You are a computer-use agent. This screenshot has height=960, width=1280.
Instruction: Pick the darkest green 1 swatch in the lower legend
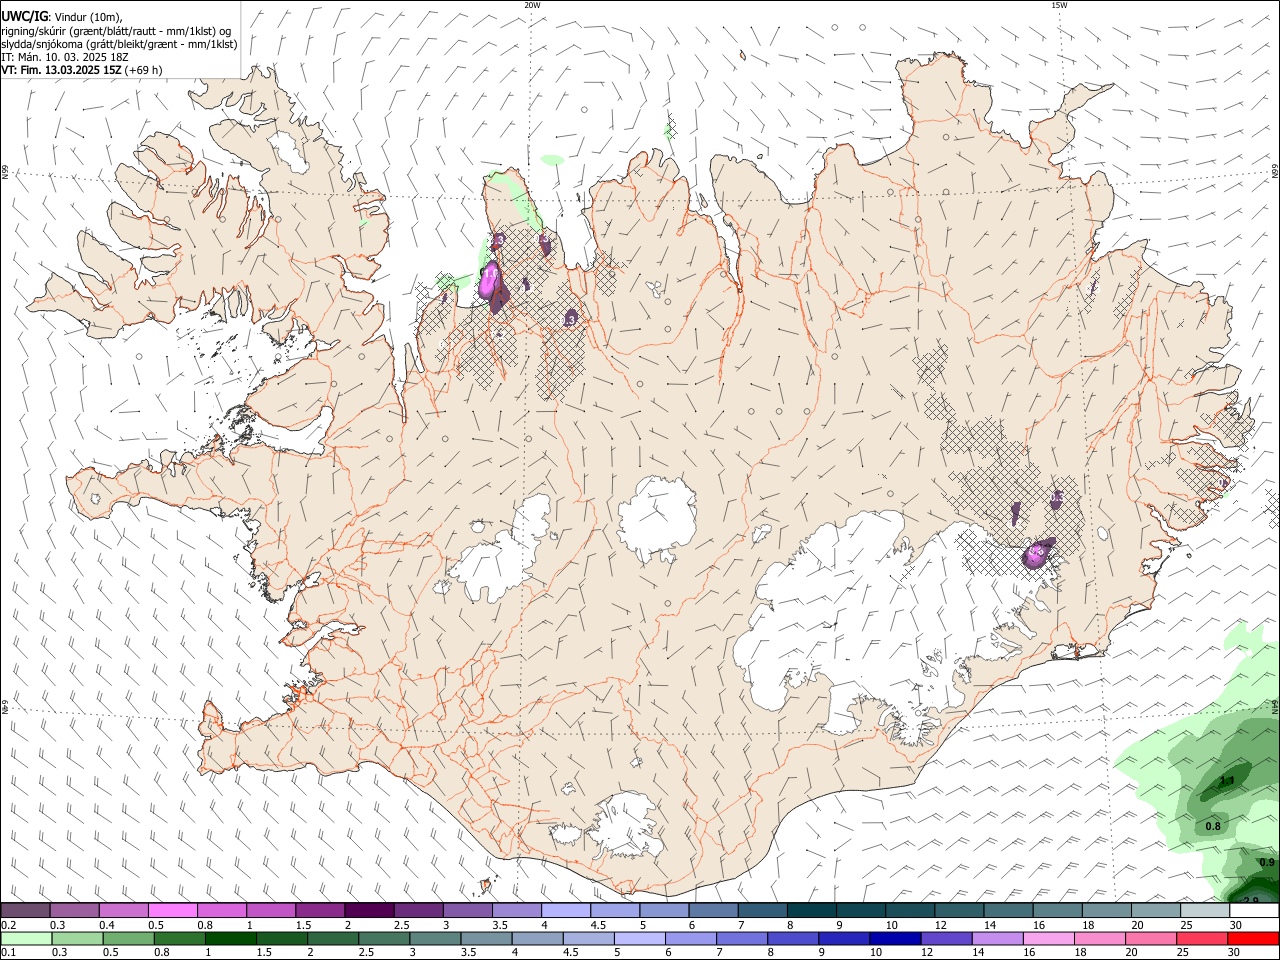coord(230,939)
